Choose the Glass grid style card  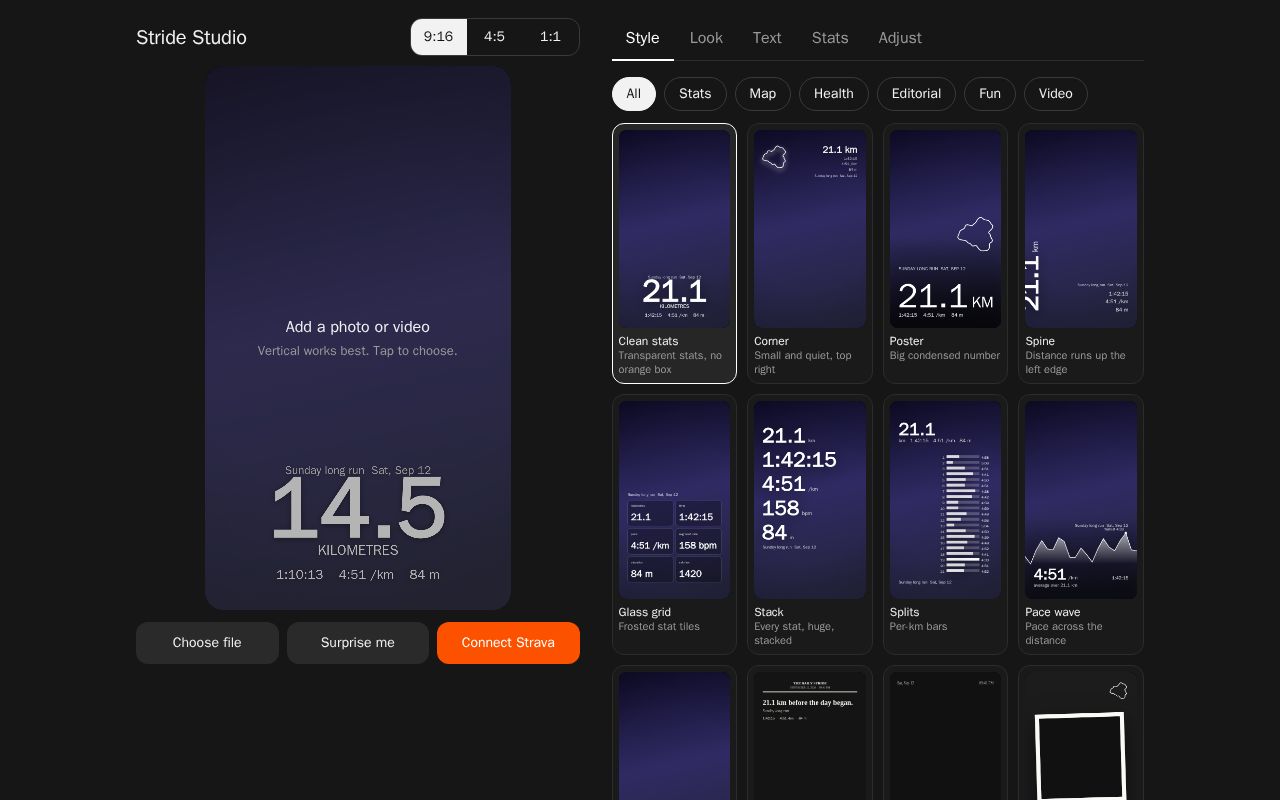[x=674, y=524]
